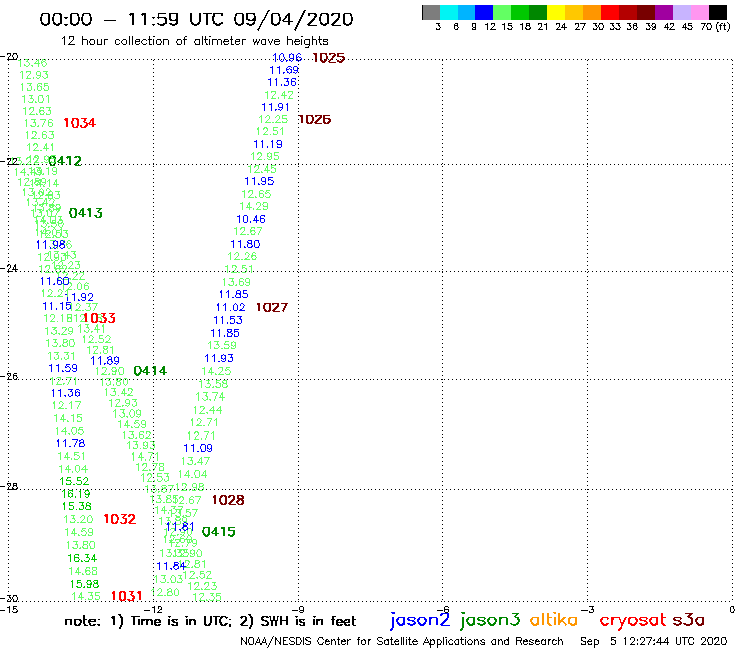The width and height of the screenshot is (740, 650).
Task: Click the latitude axis label -26
Action: [x=9, y=377]
